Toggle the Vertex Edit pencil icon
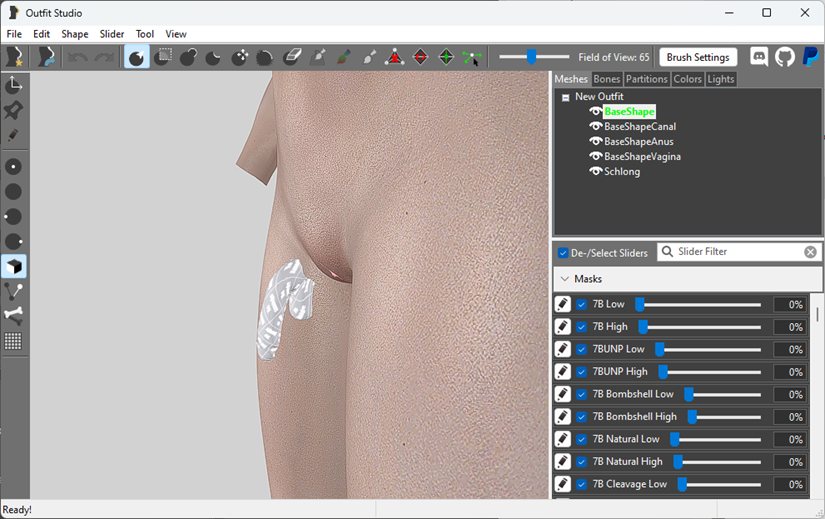 coord(14,135)
